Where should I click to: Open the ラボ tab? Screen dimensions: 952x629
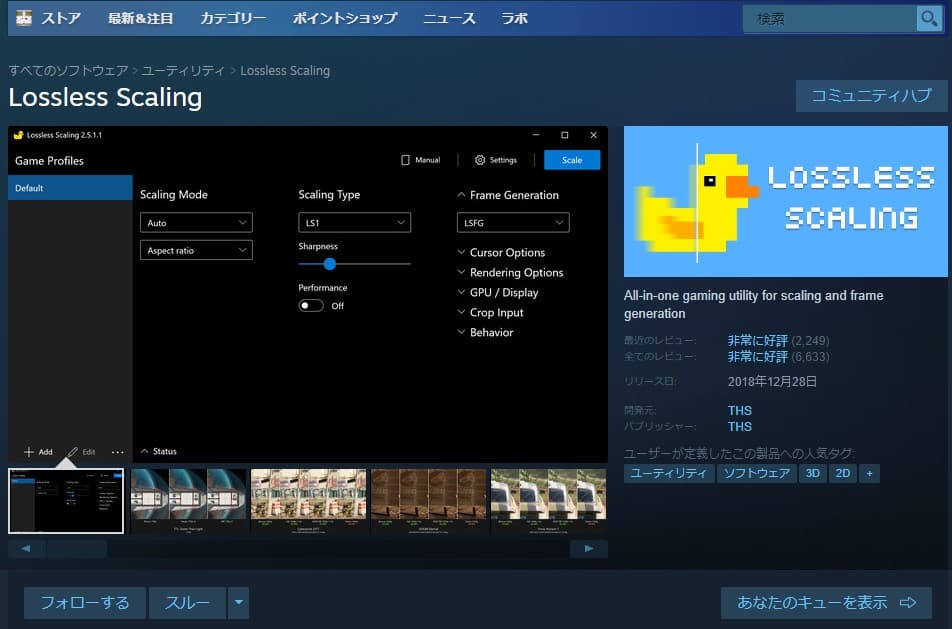click(515, 18)
